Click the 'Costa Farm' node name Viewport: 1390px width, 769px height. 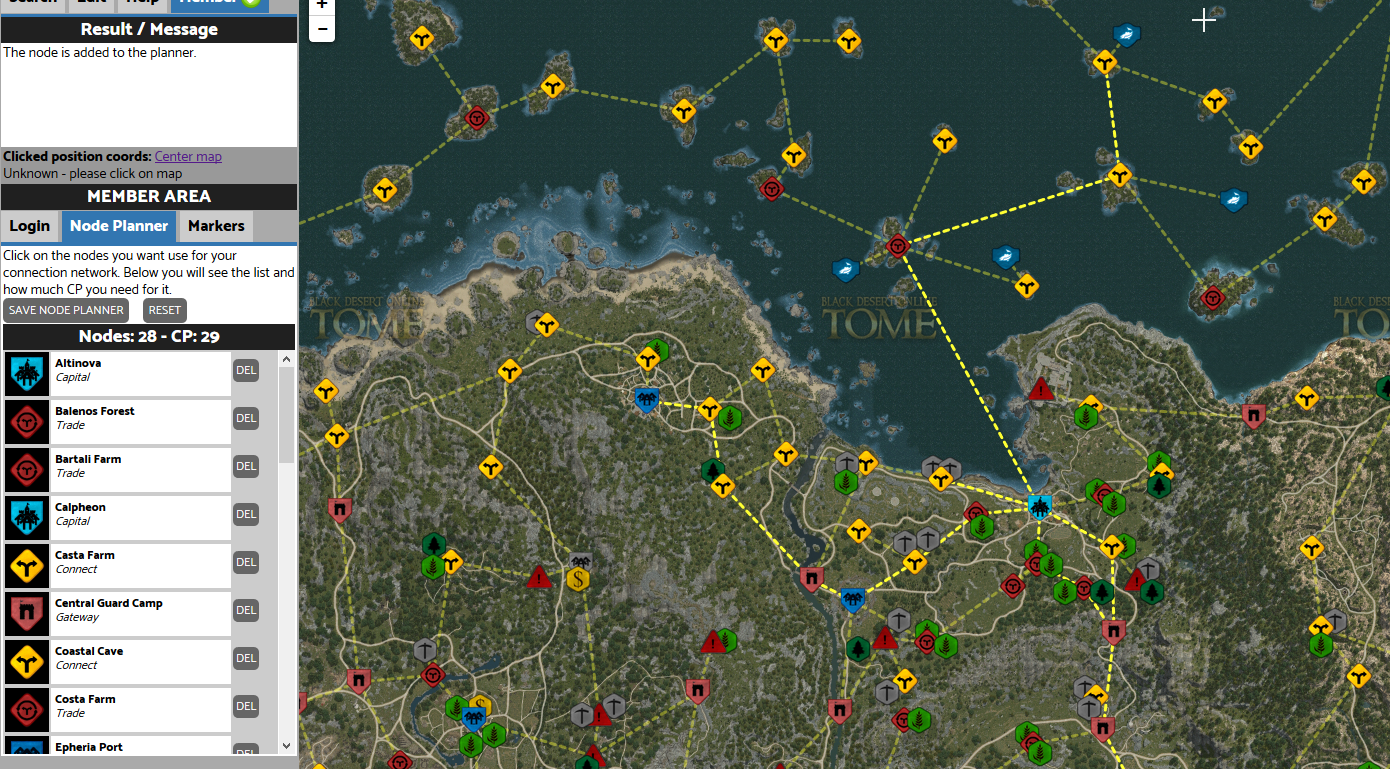pyautogui.click(x=85, y=699)
